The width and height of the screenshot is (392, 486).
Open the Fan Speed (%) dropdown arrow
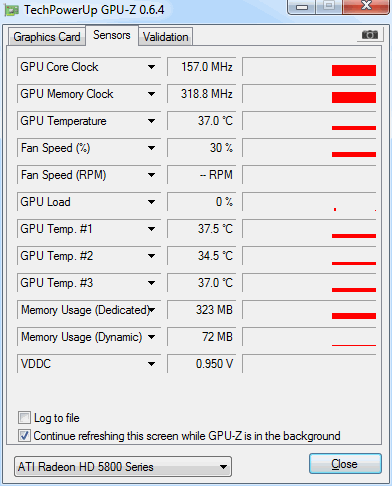151,148
